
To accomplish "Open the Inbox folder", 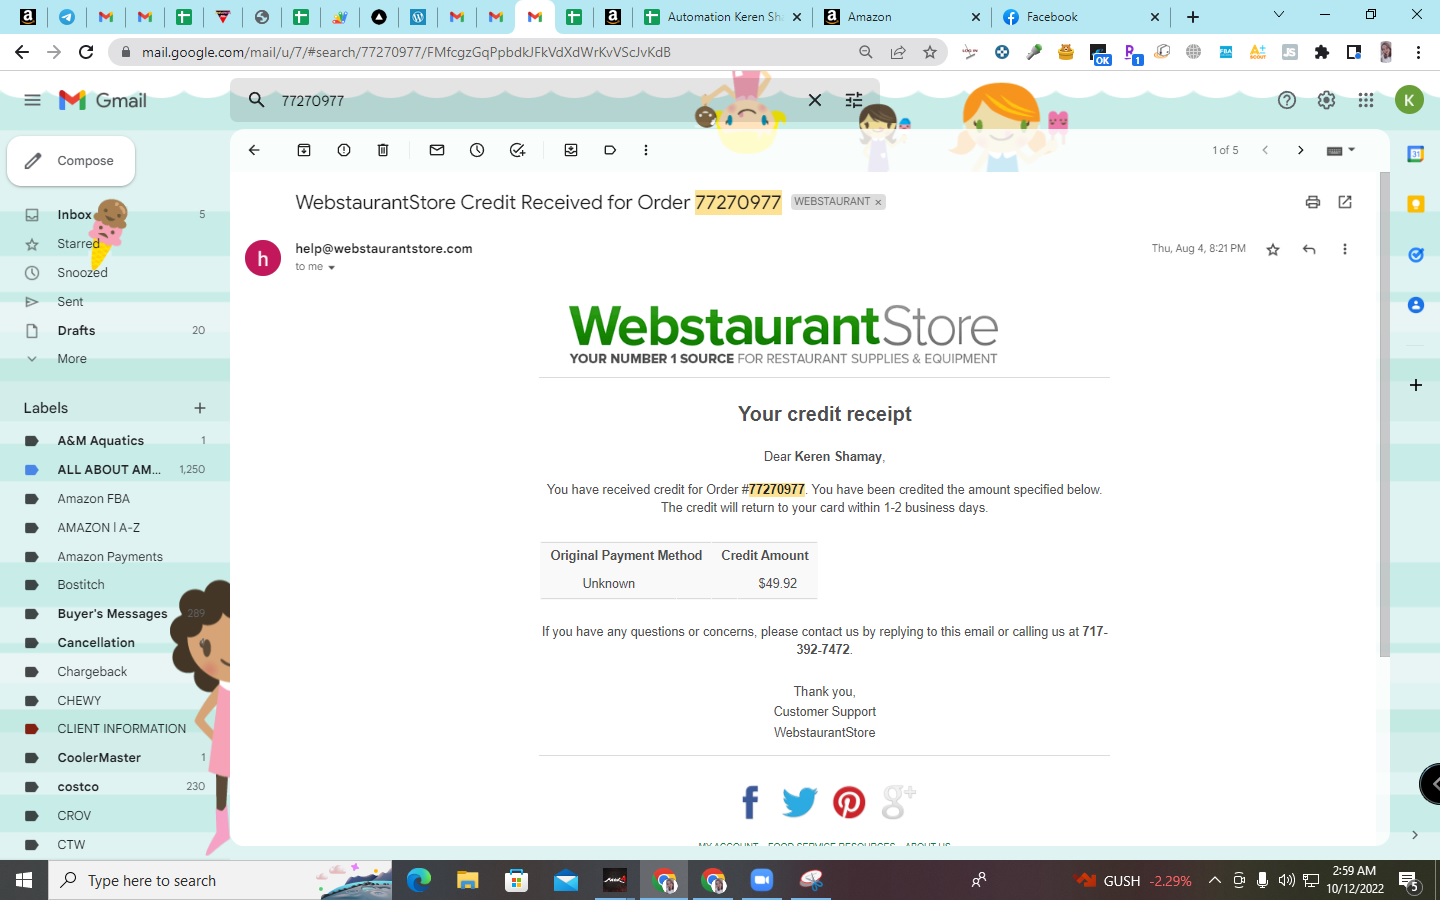I will click(74, 216).
